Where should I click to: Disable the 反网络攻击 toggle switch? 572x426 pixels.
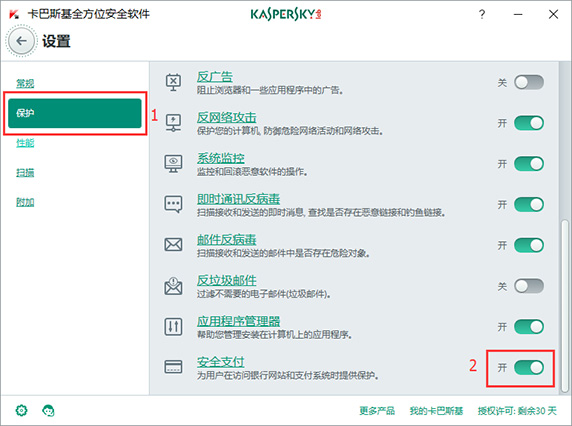point(529,123)
